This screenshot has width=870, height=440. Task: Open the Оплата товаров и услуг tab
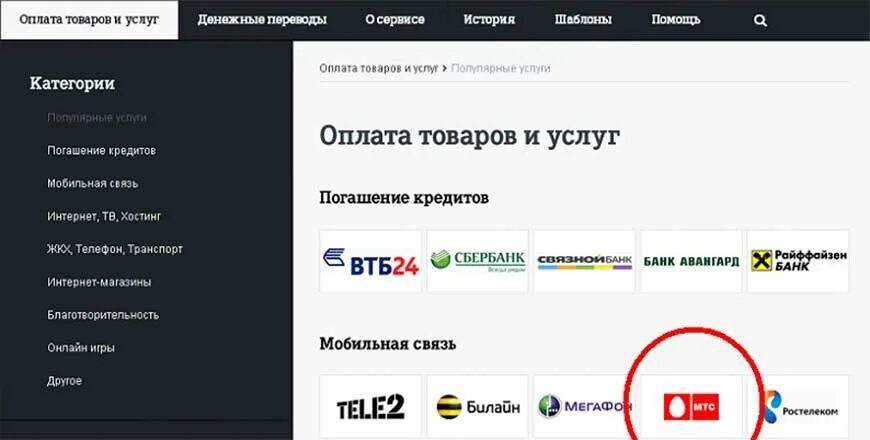click(x=89, y=20)
